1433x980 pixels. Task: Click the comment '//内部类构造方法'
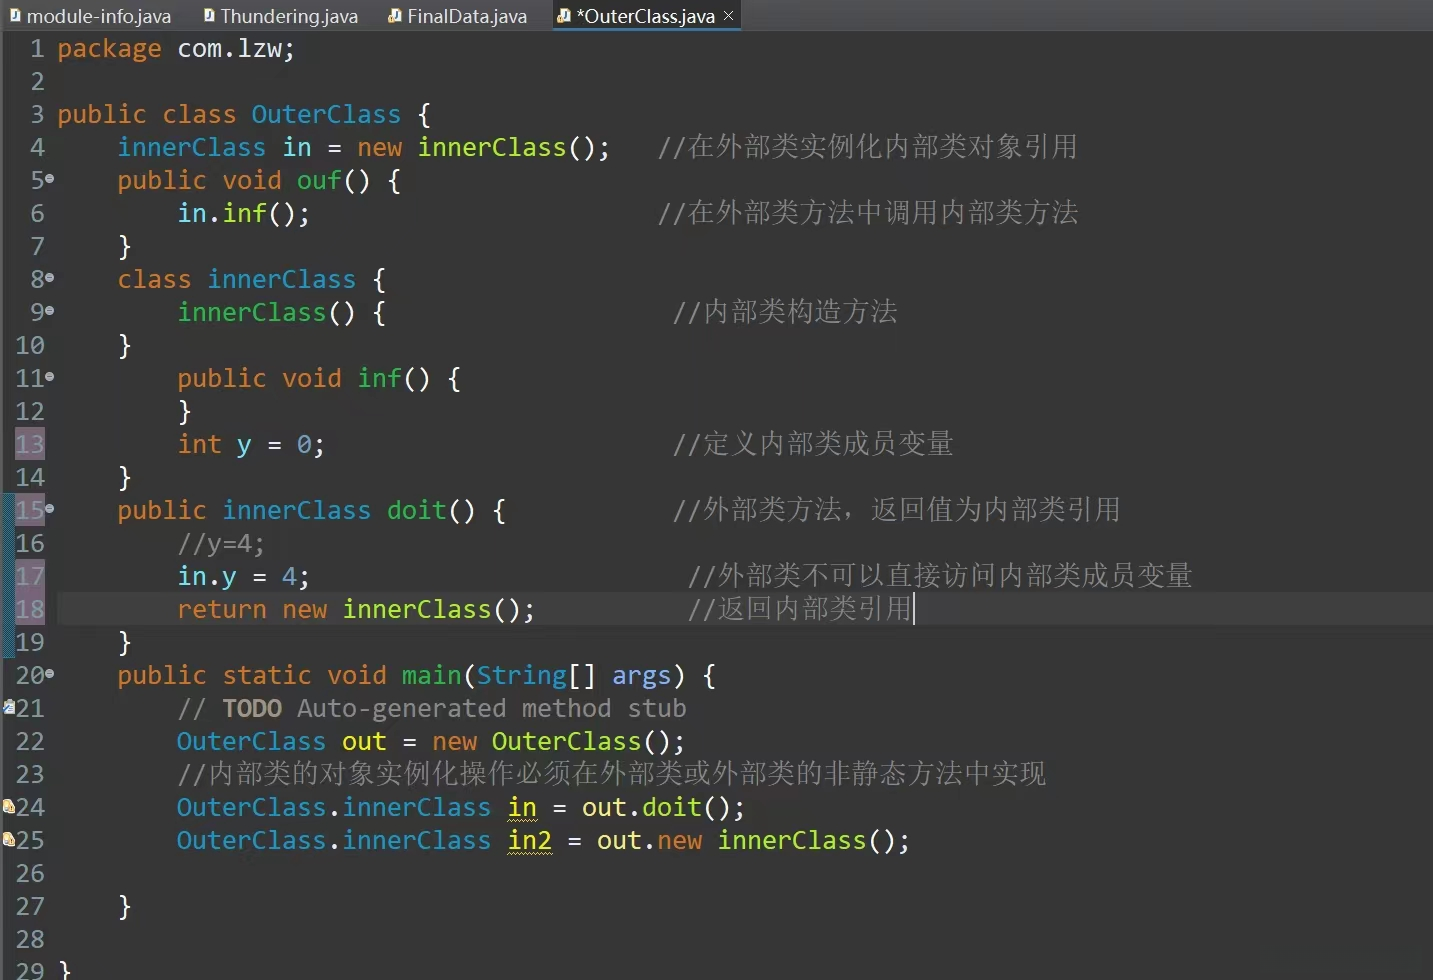tap(785, 312)
